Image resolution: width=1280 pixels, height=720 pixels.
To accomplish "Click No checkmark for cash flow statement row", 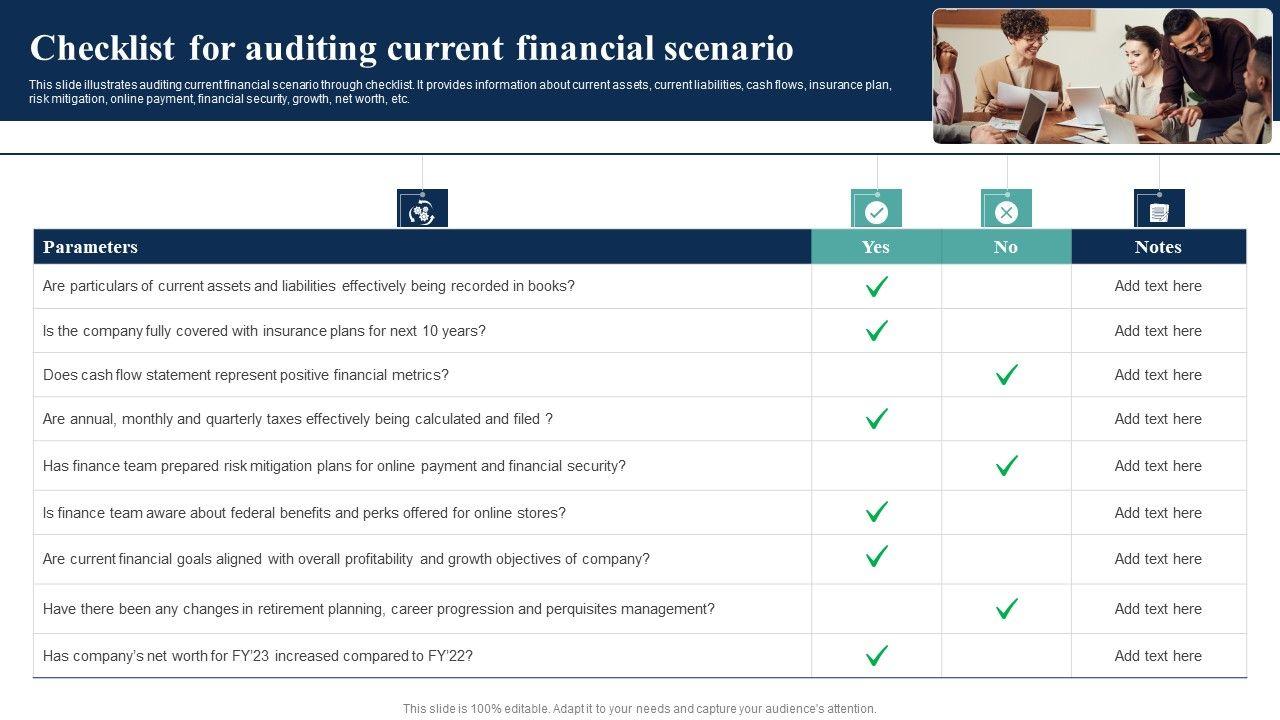I will coord(1007,375).
